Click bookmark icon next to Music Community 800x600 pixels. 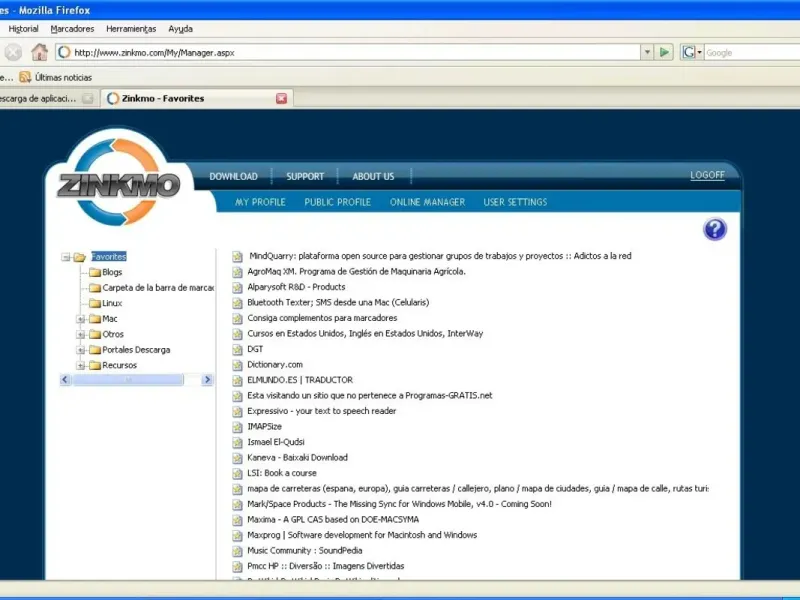click(x=237, y=552)
